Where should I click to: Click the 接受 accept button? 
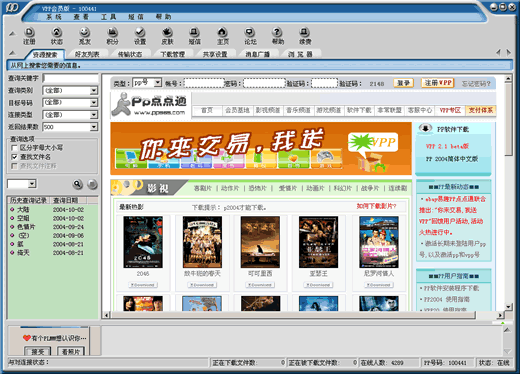(x=38, y=351)
